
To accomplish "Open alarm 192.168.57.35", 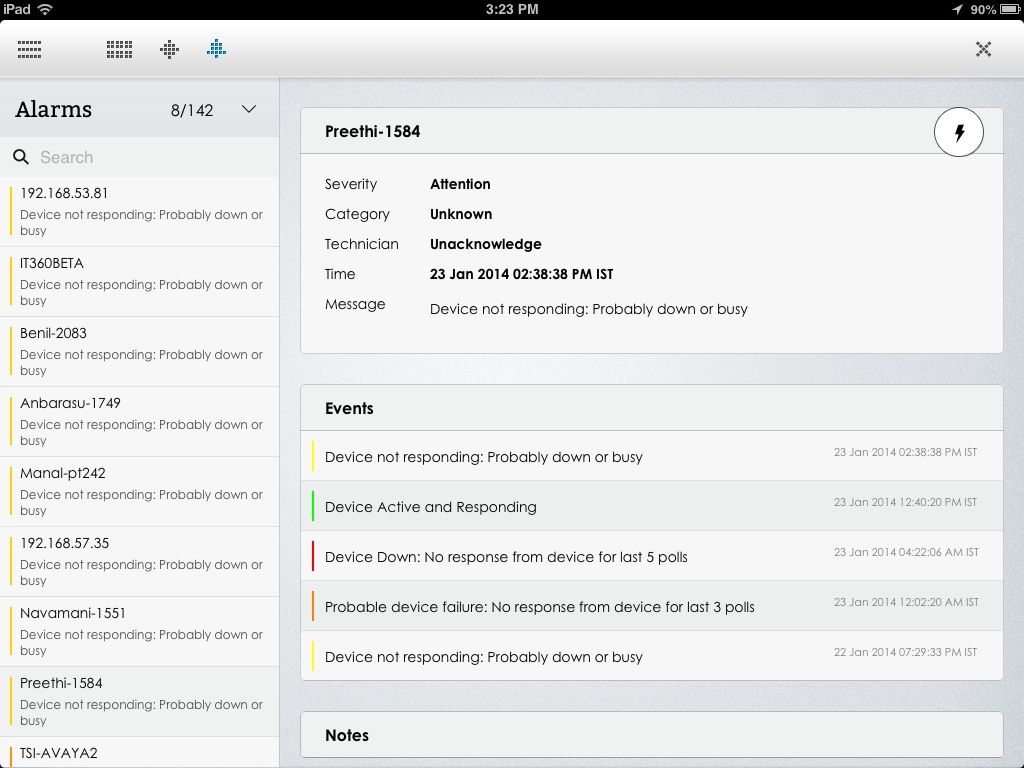I will coord(140,561).
